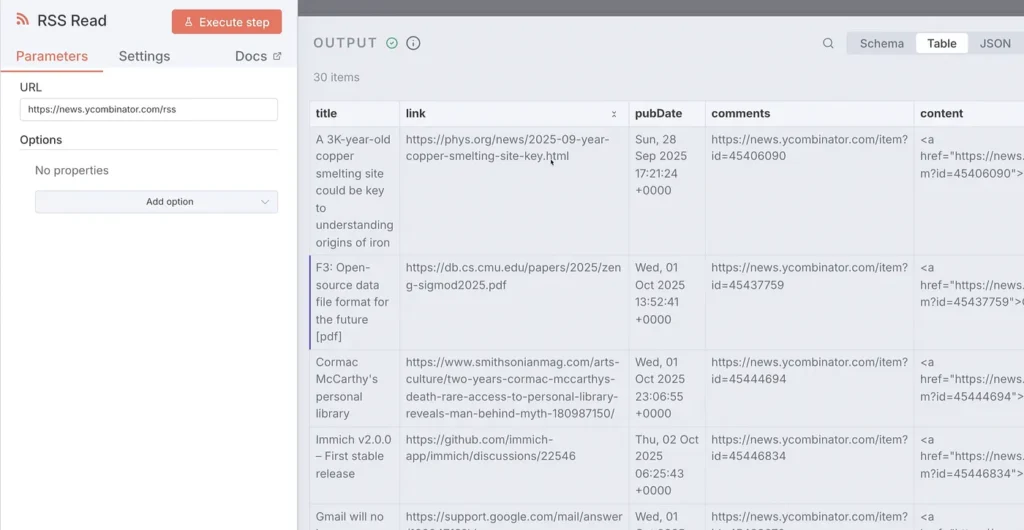Switch to the Settings tab
The height and width of the screenshot is (530, 1024).
point(144,56)
